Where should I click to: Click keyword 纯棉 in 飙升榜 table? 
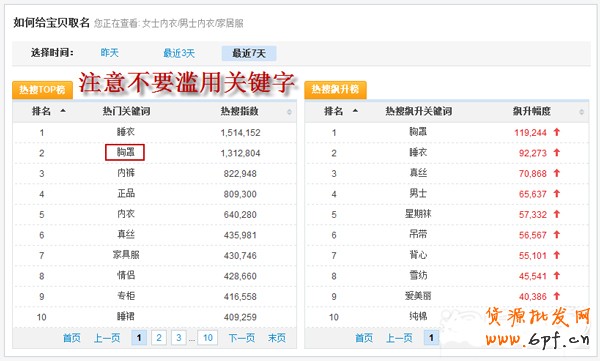point(418,317)
